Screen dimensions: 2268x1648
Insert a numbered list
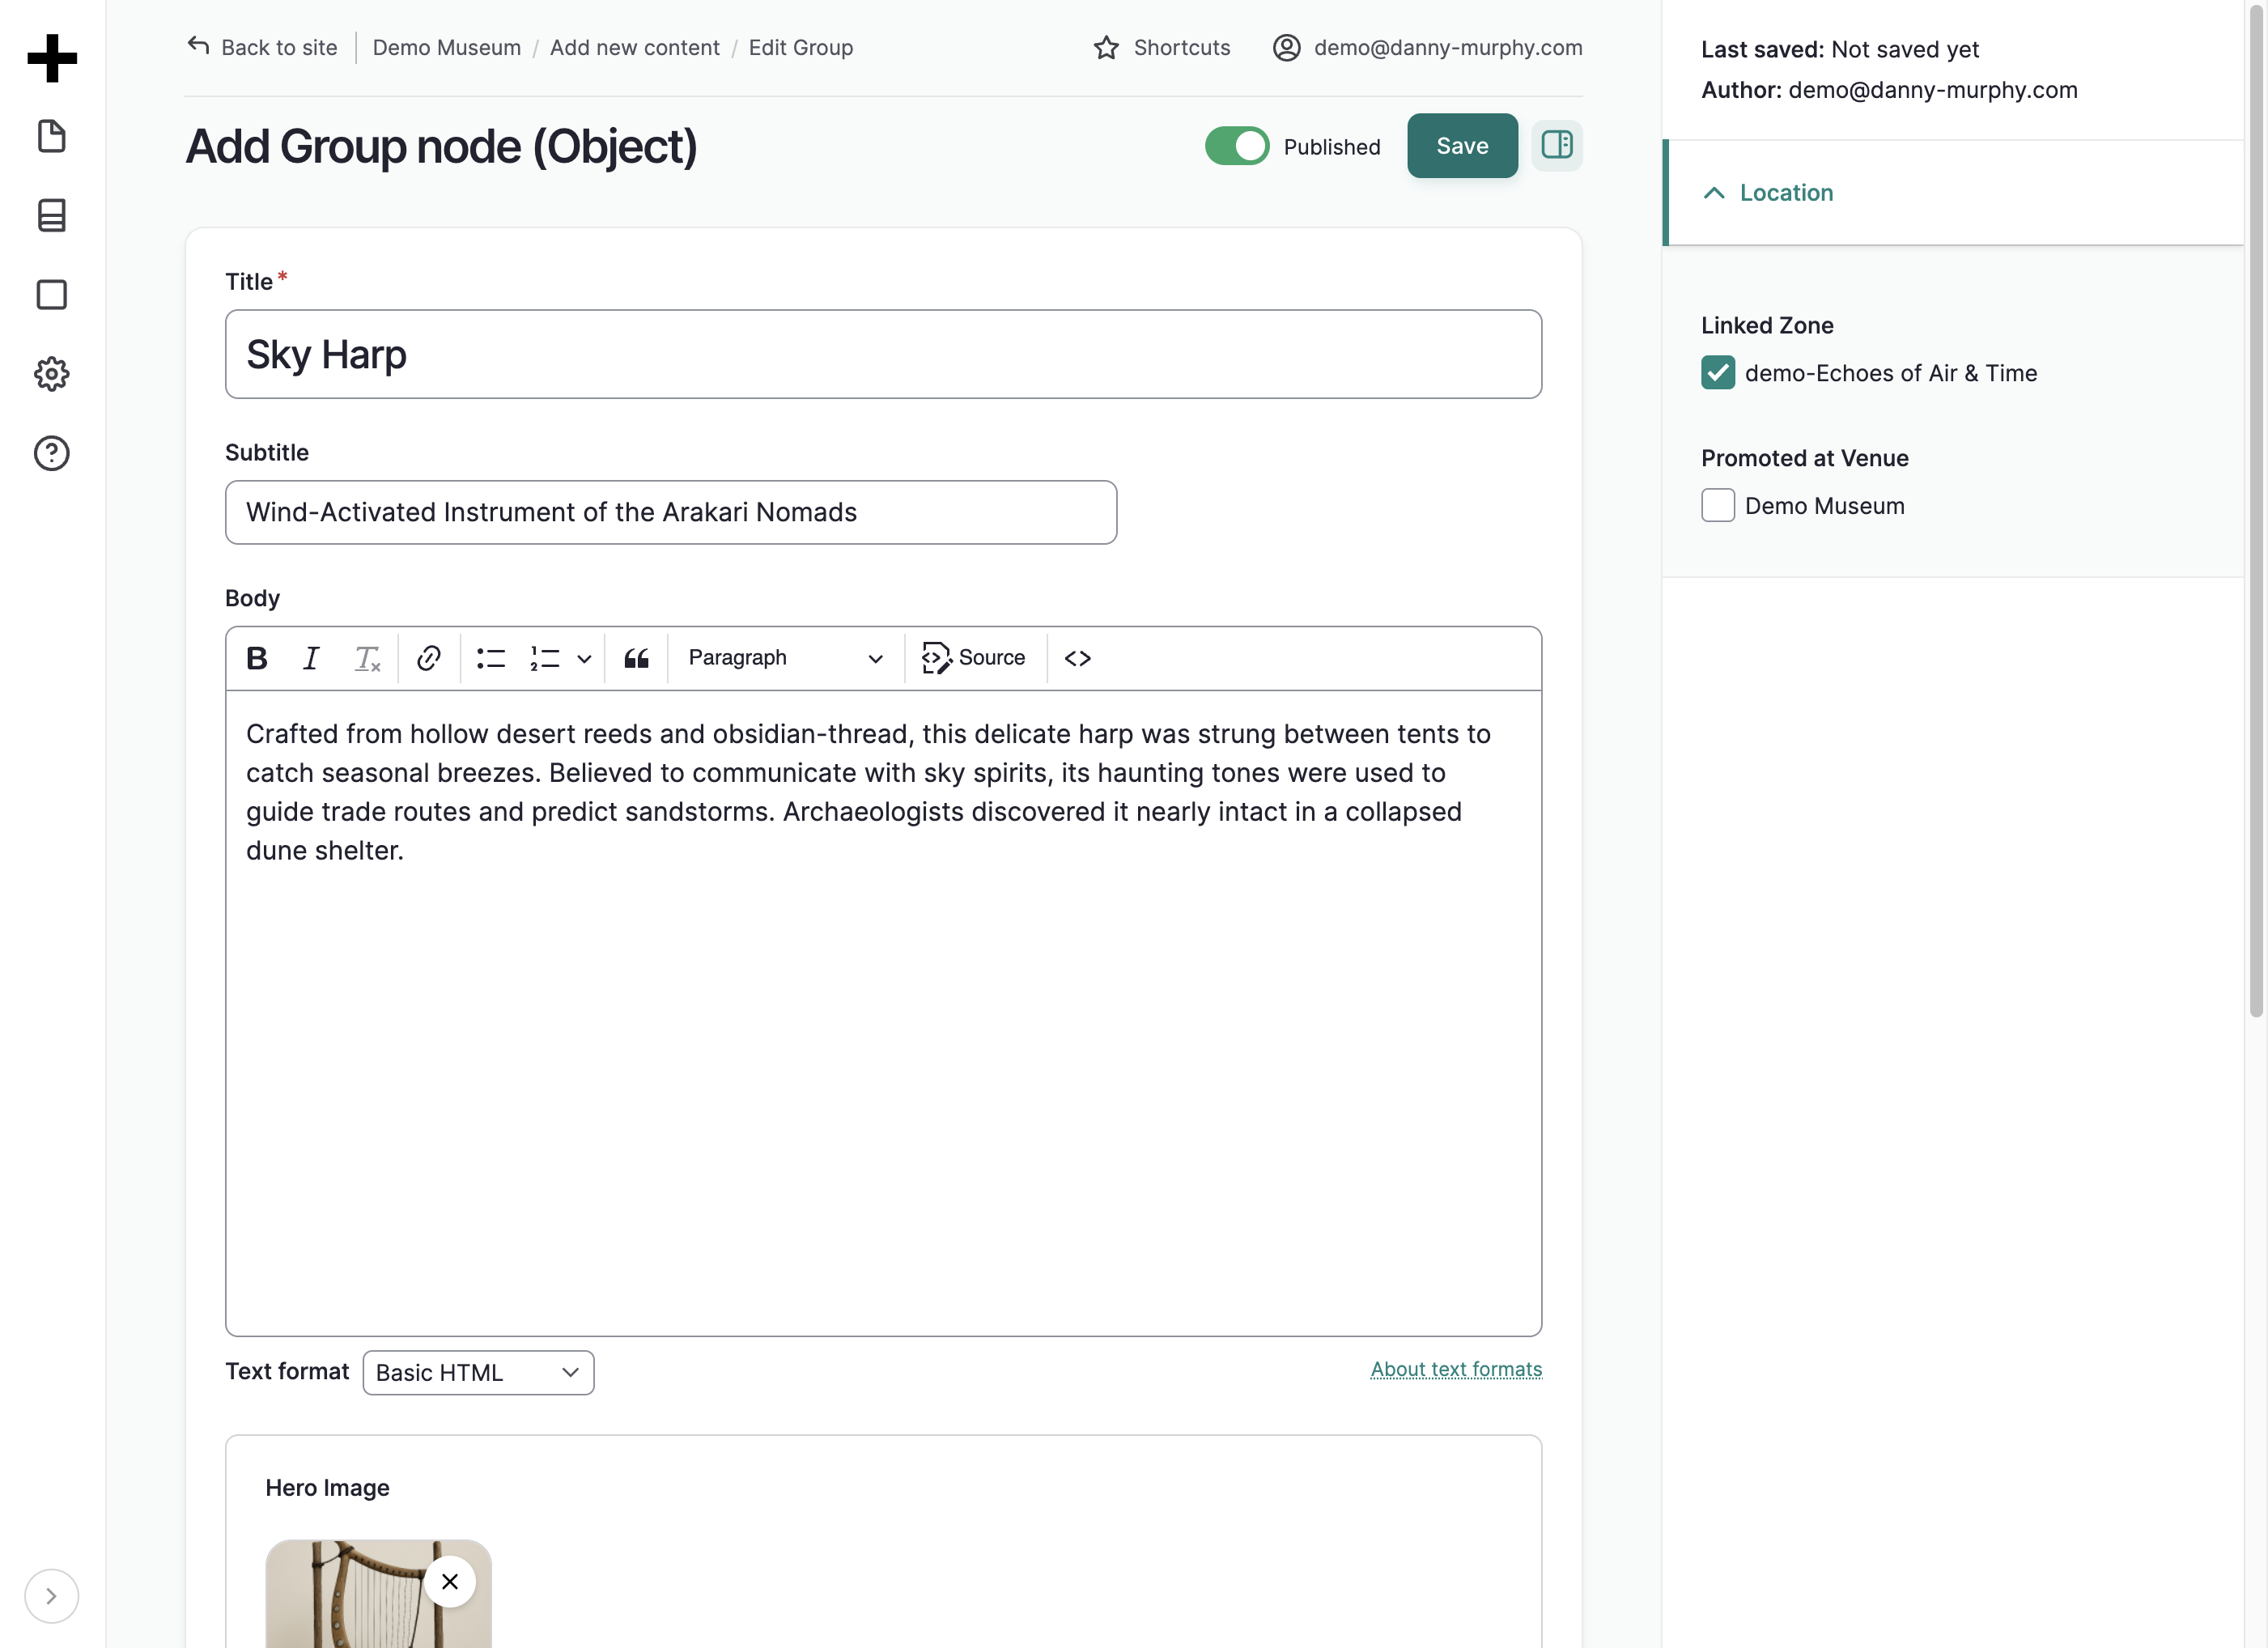tap(545, 658)
